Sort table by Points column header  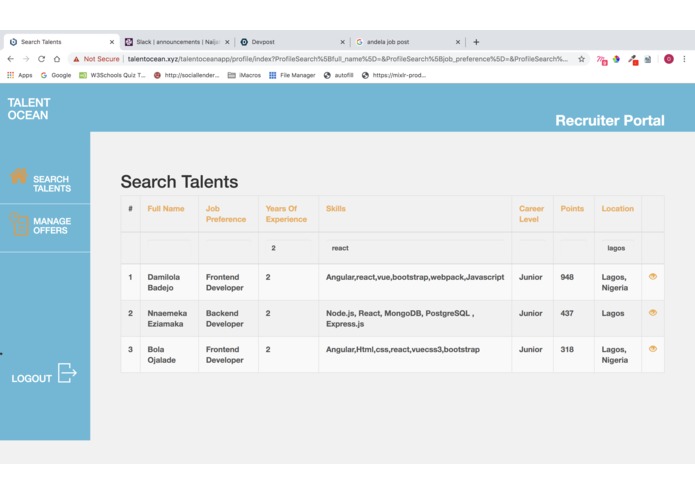point(572,209)
